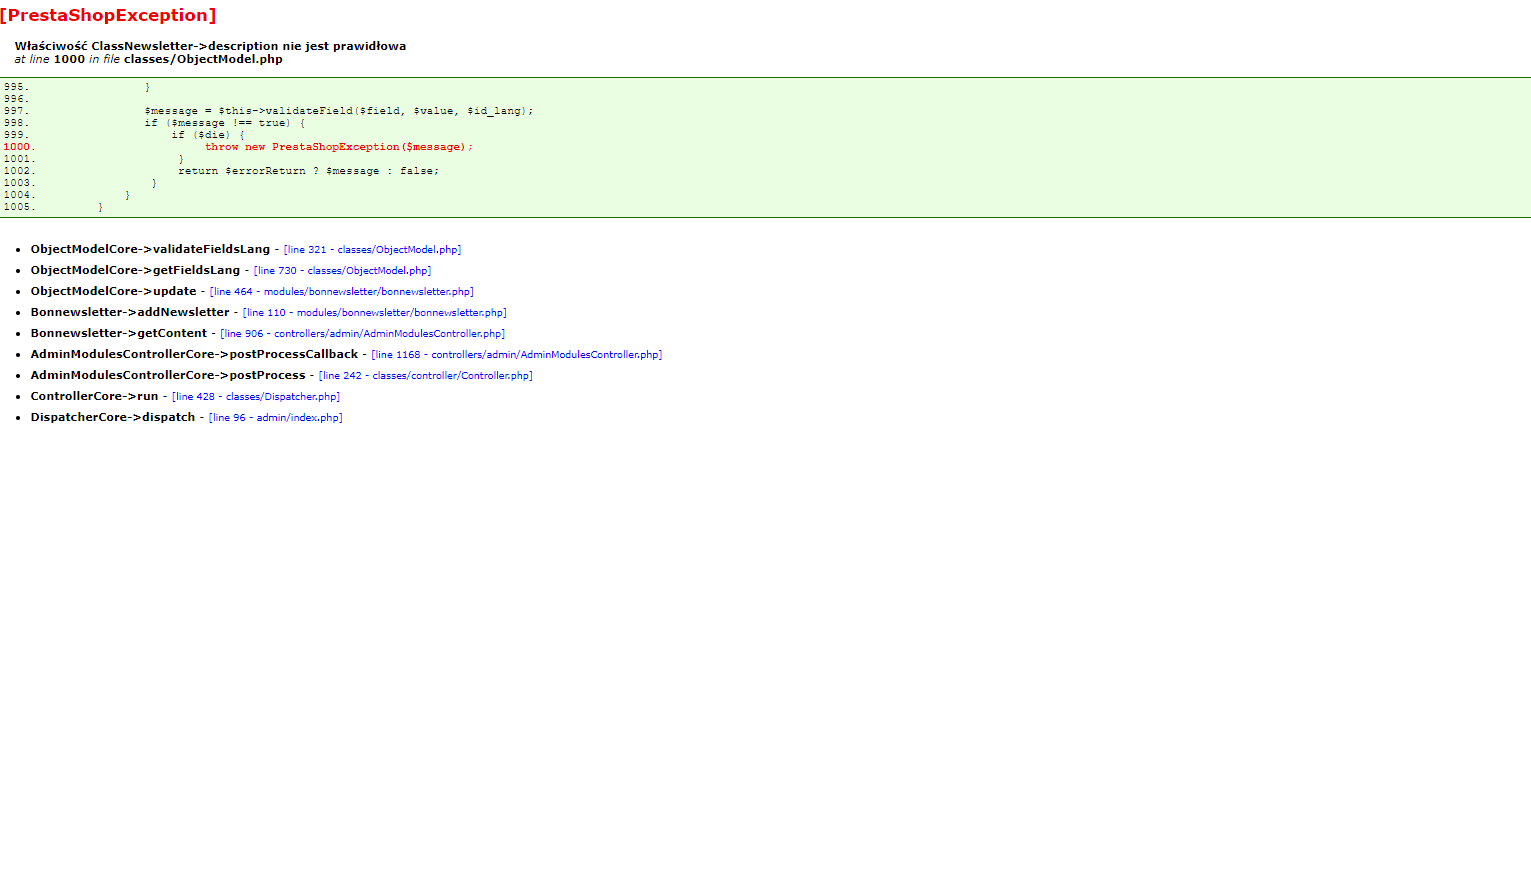Click 'AdminModulesControllerCore->postProcessCallback' in the trace
The width and height of the screenshot is (1531, 896).
pos(194,354)
